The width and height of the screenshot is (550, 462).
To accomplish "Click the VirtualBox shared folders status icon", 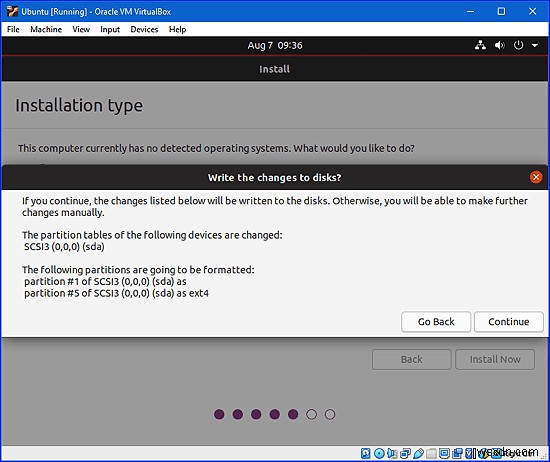I will pyautogui.click(x=431, y=453).
